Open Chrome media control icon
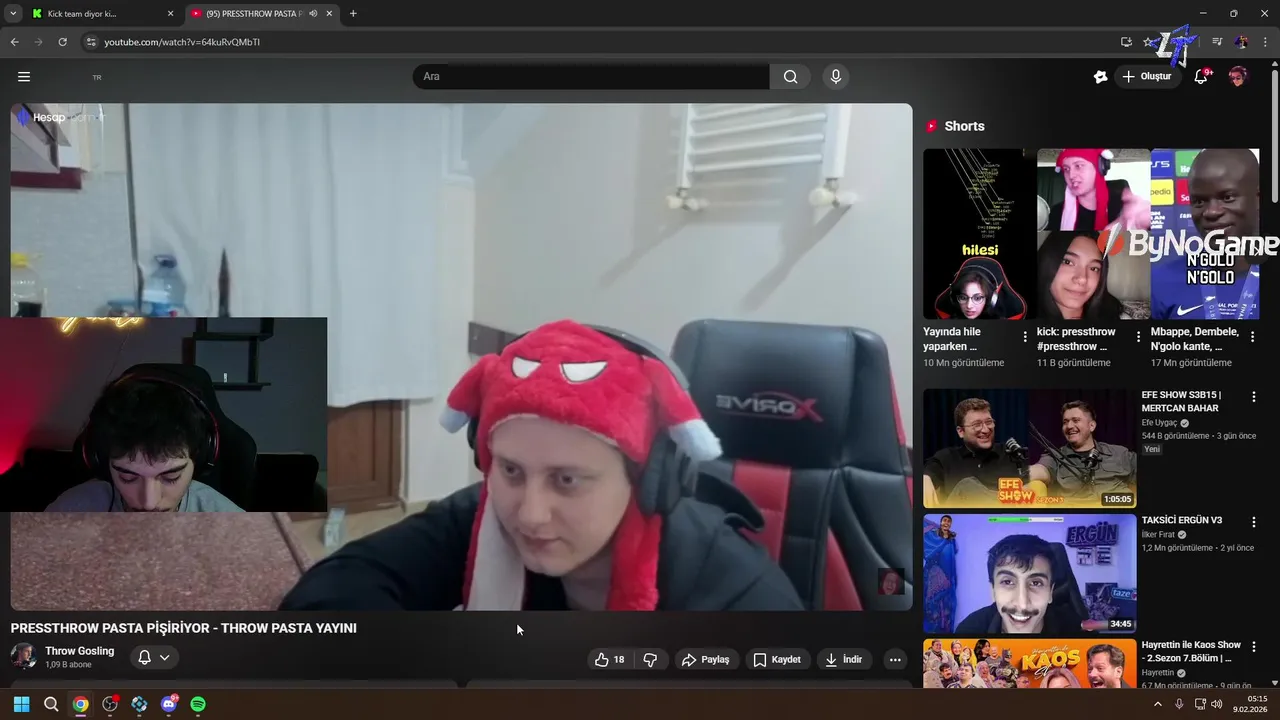Screen dimensions: 1280x720 point(1217,42)
